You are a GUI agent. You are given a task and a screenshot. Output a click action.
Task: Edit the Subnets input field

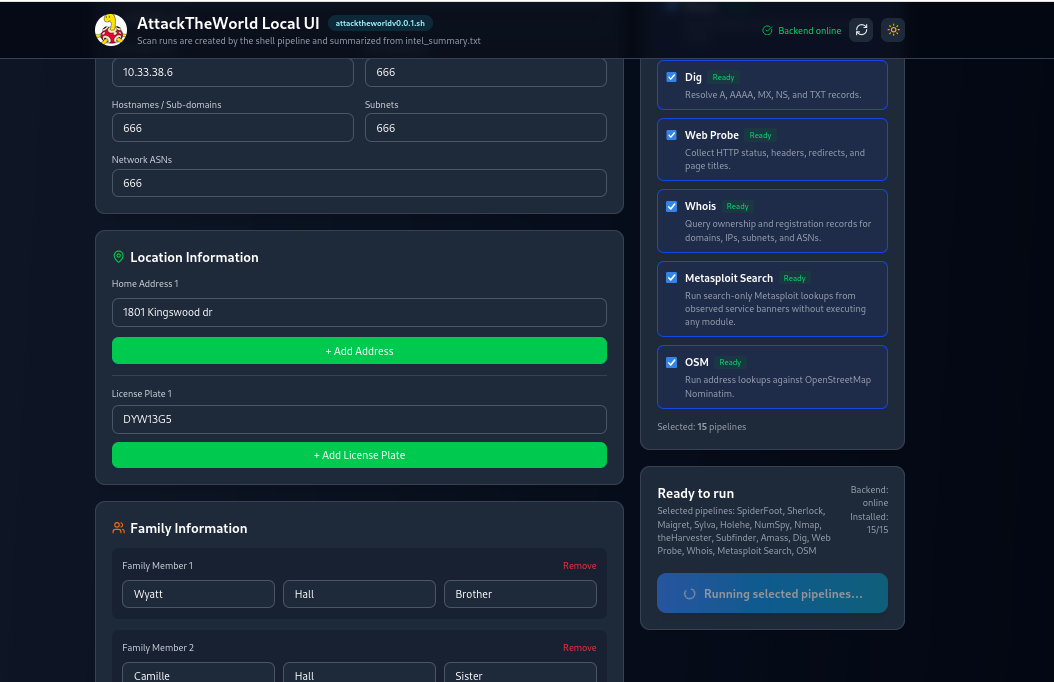485,128
